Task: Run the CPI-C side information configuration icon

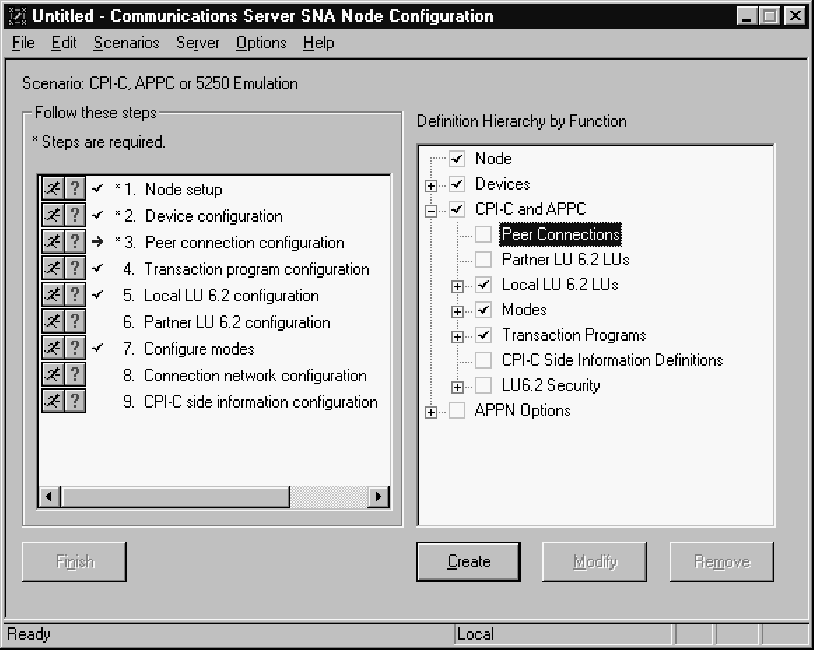Action: click(52, 400)
